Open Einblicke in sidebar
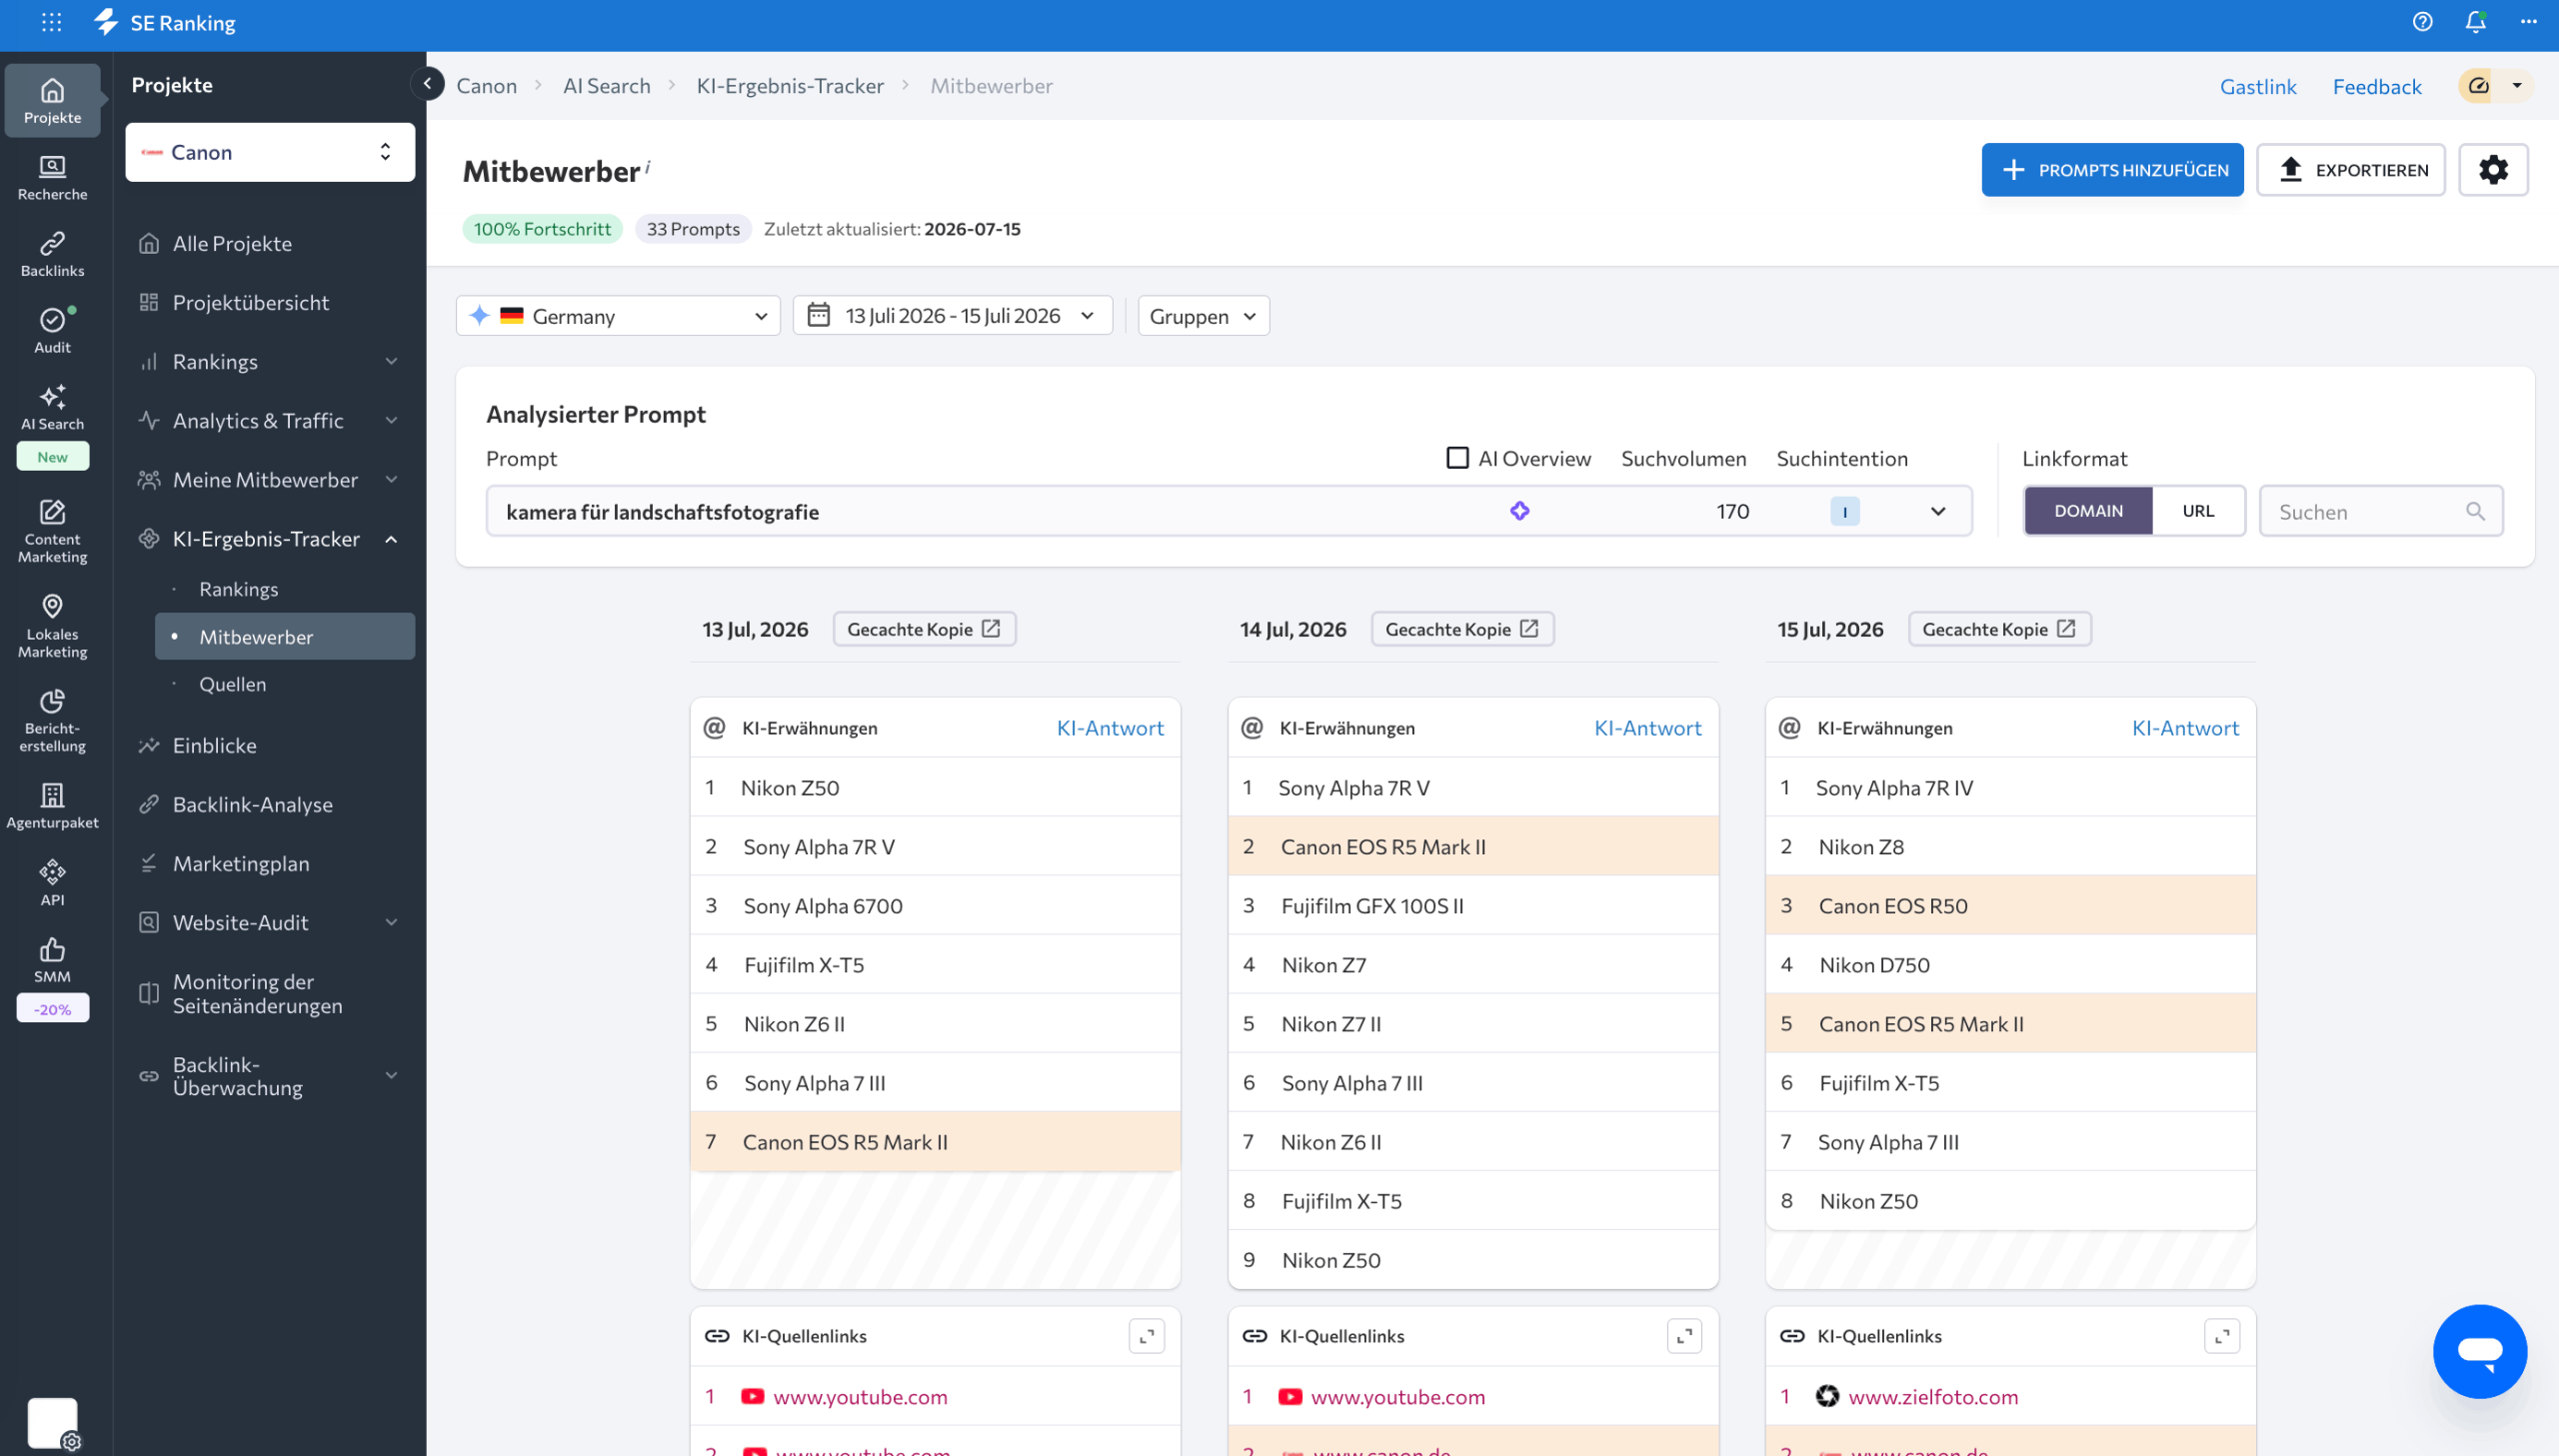Viewport: 2559px width, 1456px height. coord(214,745)
